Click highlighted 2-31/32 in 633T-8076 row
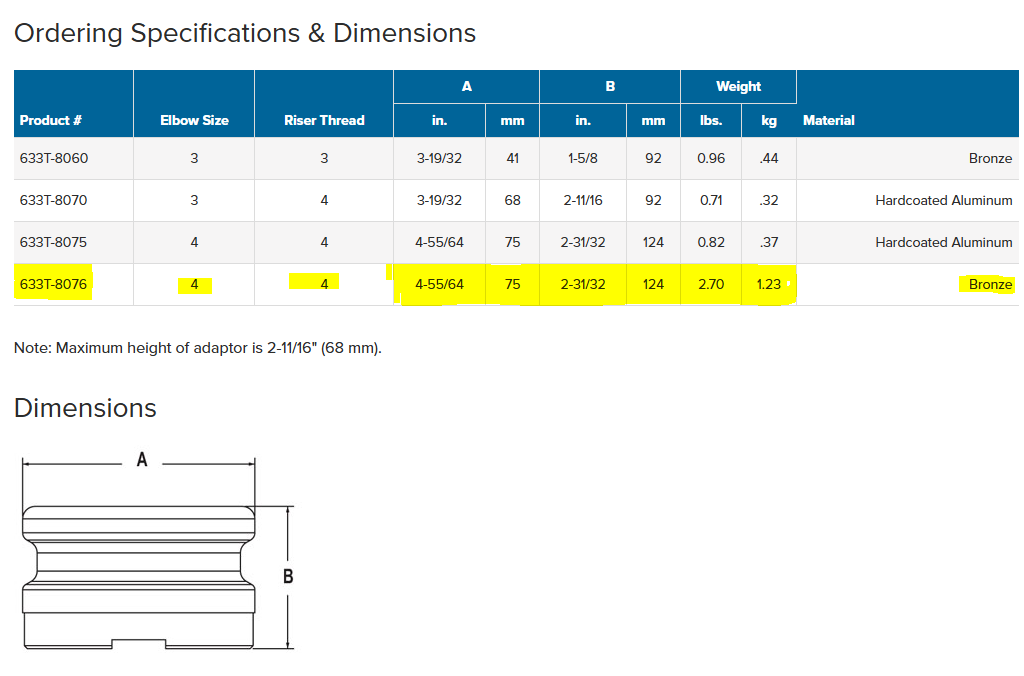The image size is (1024, 676). [x=583, y=284]
